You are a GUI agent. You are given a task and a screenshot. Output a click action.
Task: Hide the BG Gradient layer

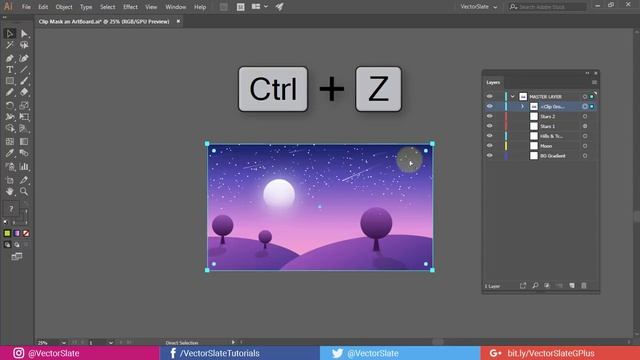489,155
